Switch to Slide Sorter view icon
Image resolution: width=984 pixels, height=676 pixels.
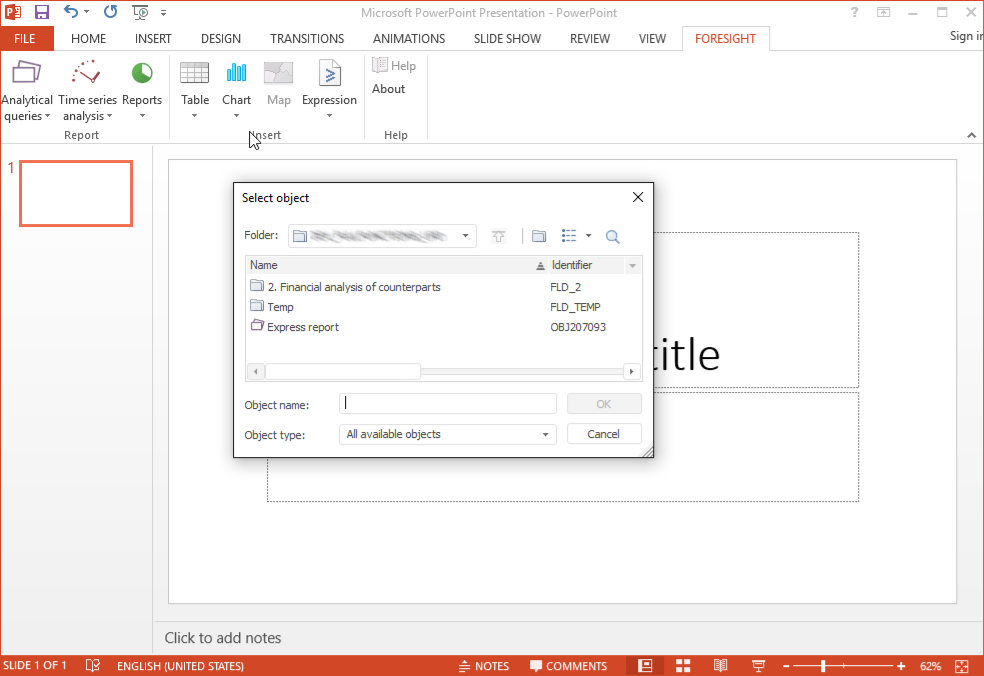coord(683,666)
